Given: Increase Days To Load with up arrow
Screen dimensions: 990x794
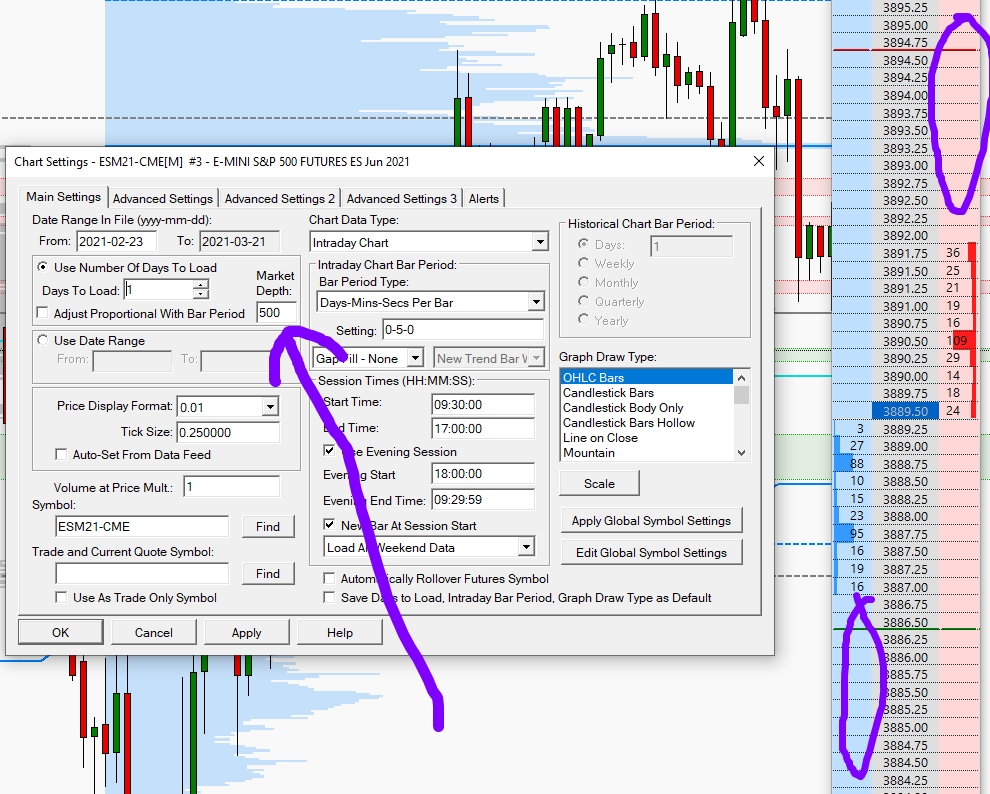Looking at the screenshot, I should tap(200, 285).
